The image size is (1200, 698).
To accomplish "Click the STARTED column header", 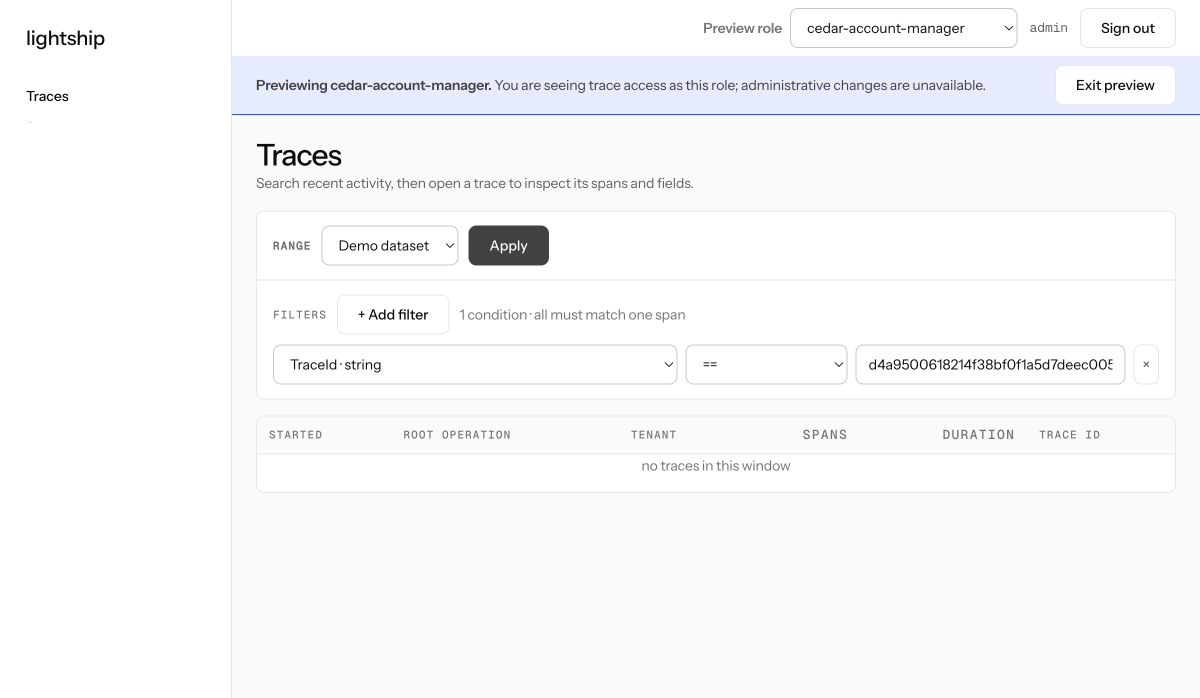I will tap(296, 435).
